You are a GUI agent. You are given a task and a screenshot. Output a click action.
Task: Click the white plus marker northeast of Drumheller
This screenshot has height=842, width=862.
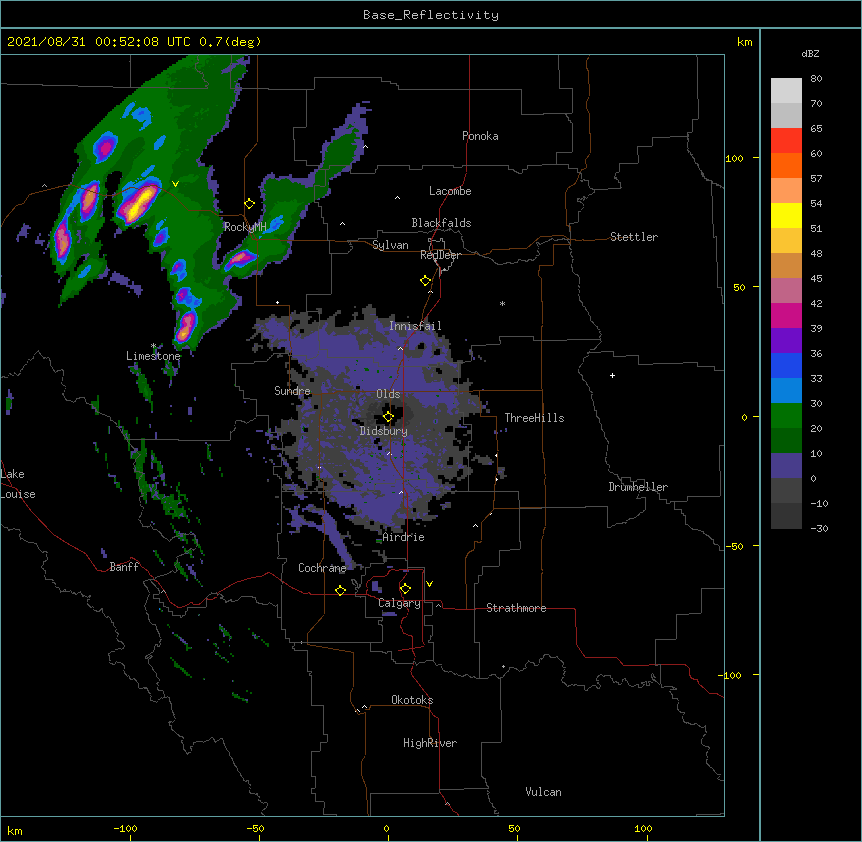point(612,375)
